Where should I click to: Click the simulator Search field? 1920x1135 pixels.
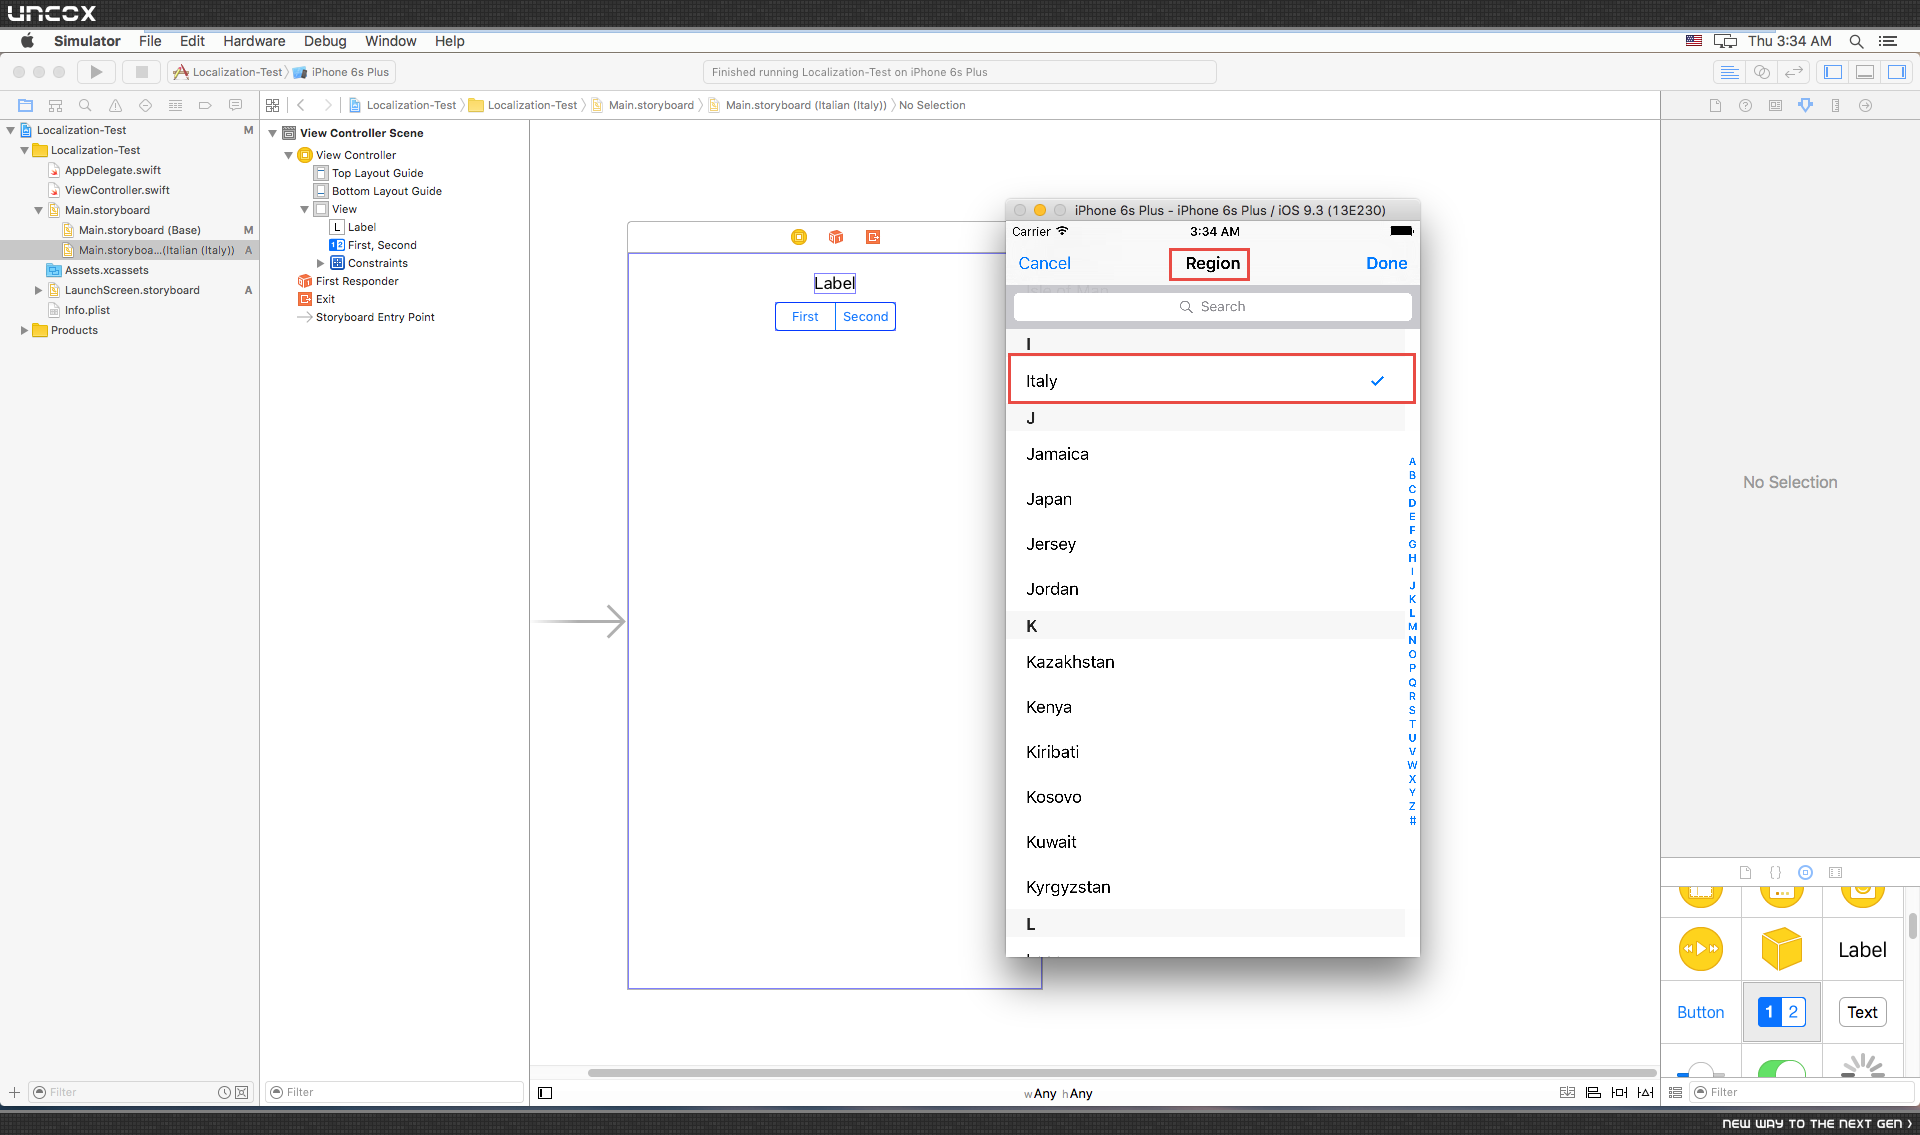(1212, 307)
